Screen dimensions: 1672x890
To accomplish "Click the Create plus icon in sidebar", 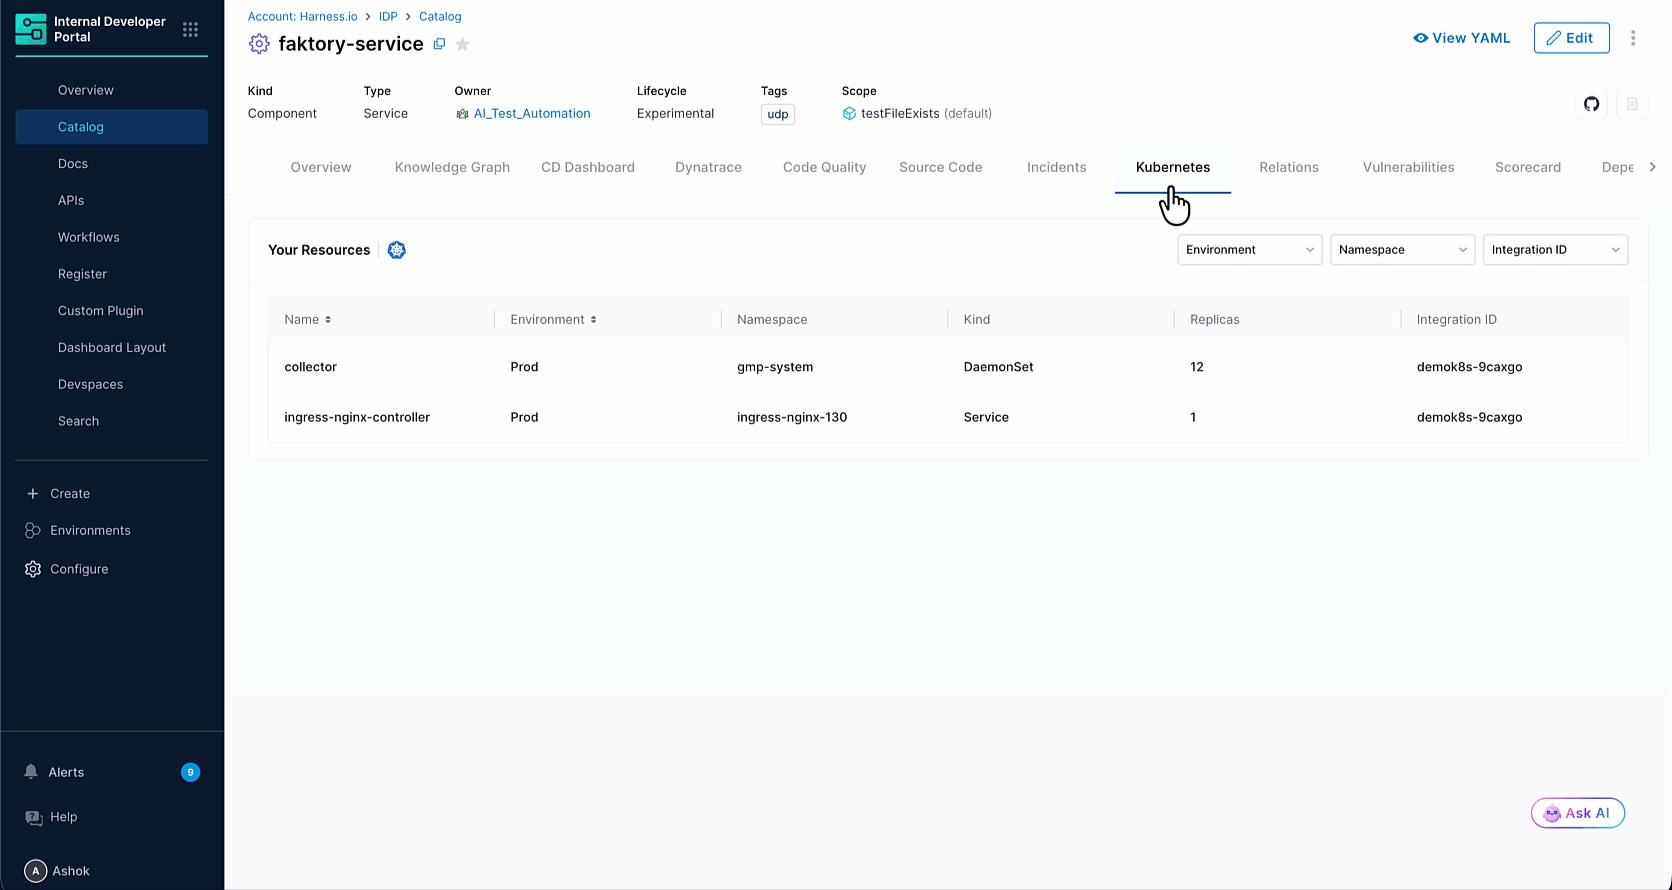I will (32, 494).
